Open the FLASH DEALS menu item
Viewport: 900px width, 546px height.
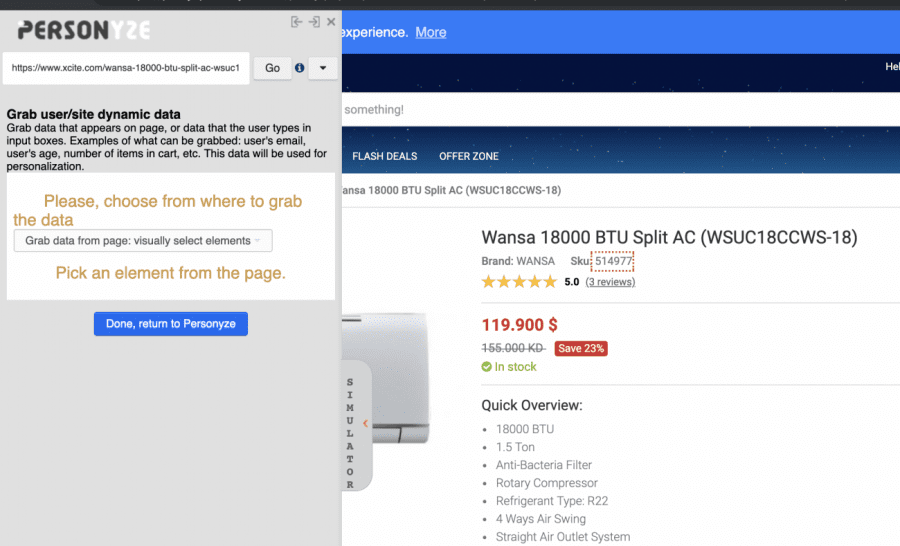click(x=384, y=156)
